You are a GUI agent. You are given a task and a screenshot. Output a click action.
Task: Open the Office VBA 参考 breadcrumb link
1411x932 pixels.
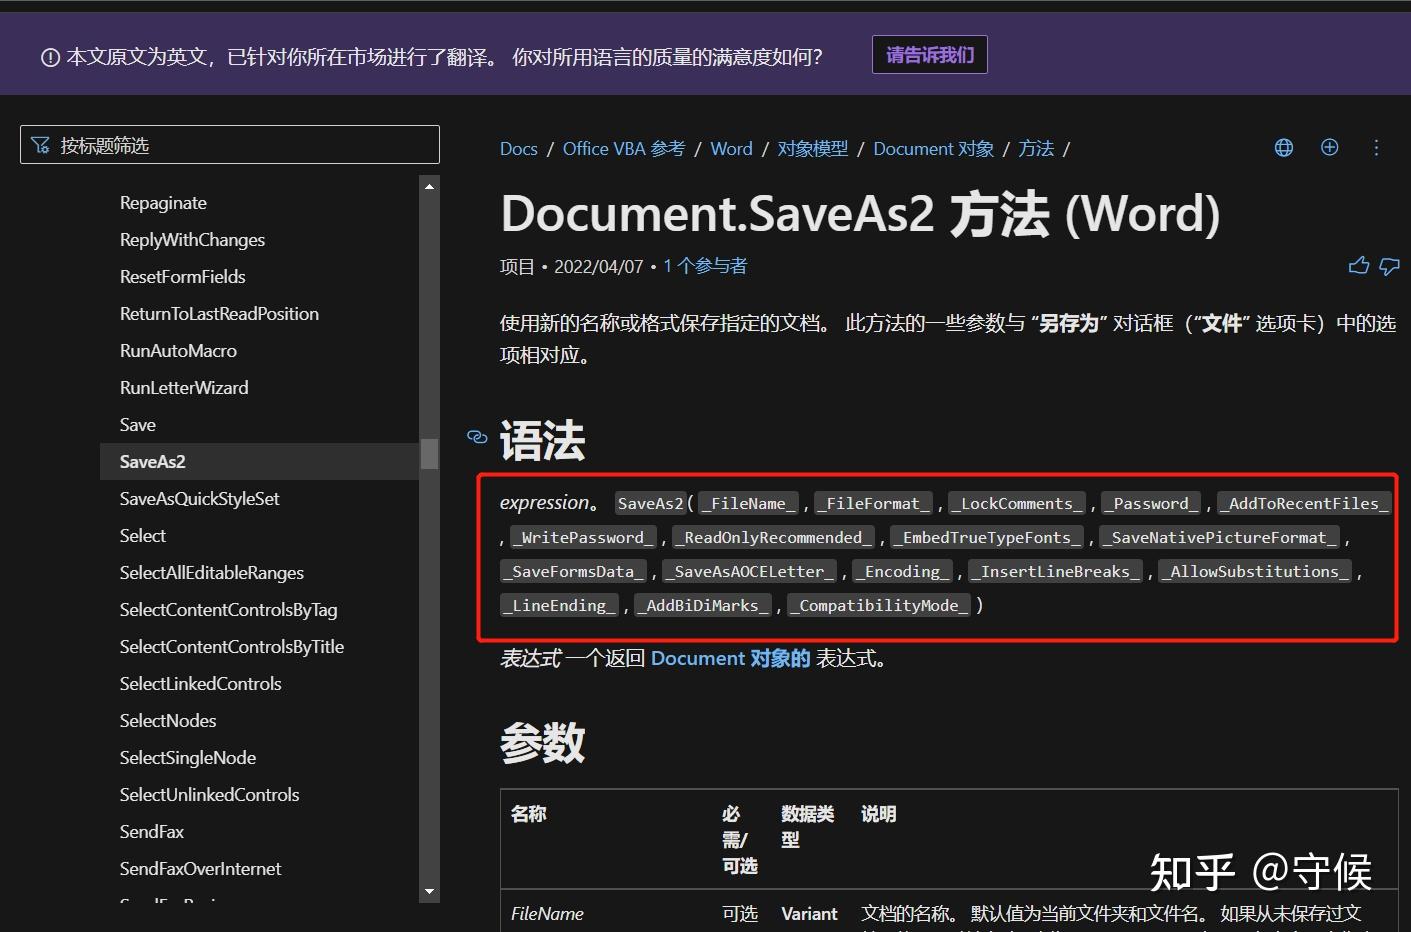(624, 149)
